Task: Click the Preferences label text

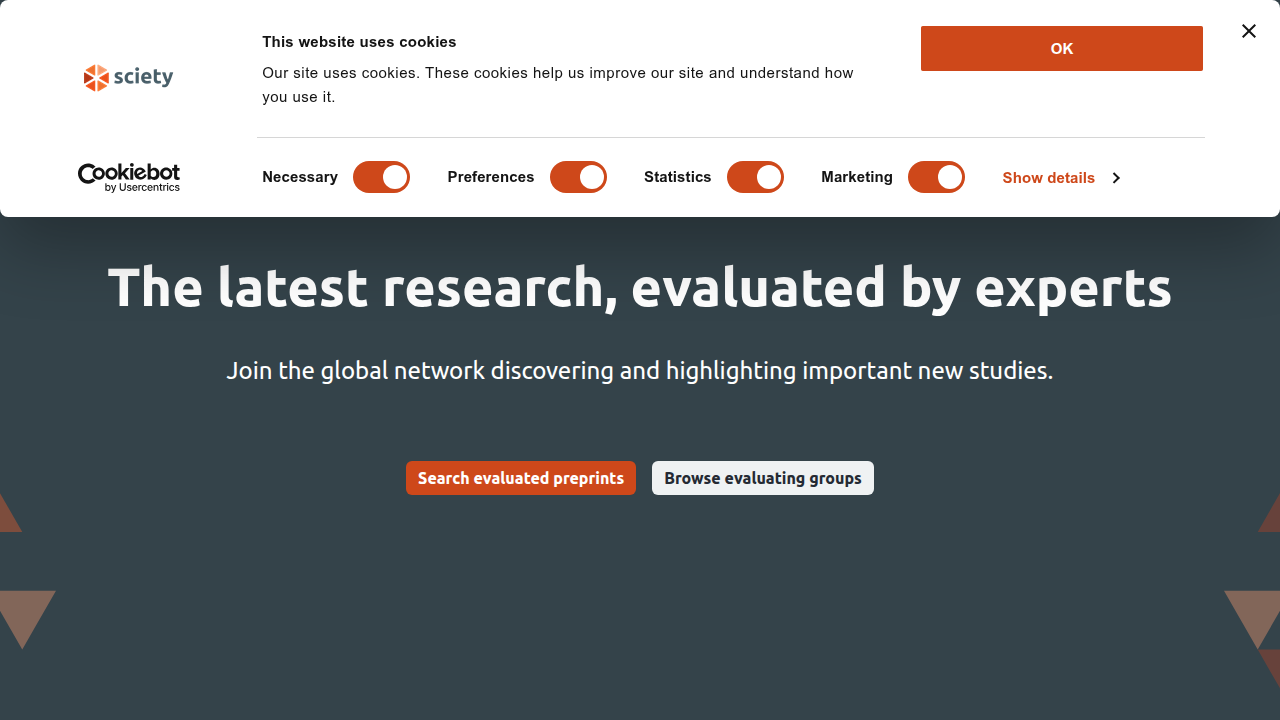Action: pyautogui.click(x=491, y=177)
